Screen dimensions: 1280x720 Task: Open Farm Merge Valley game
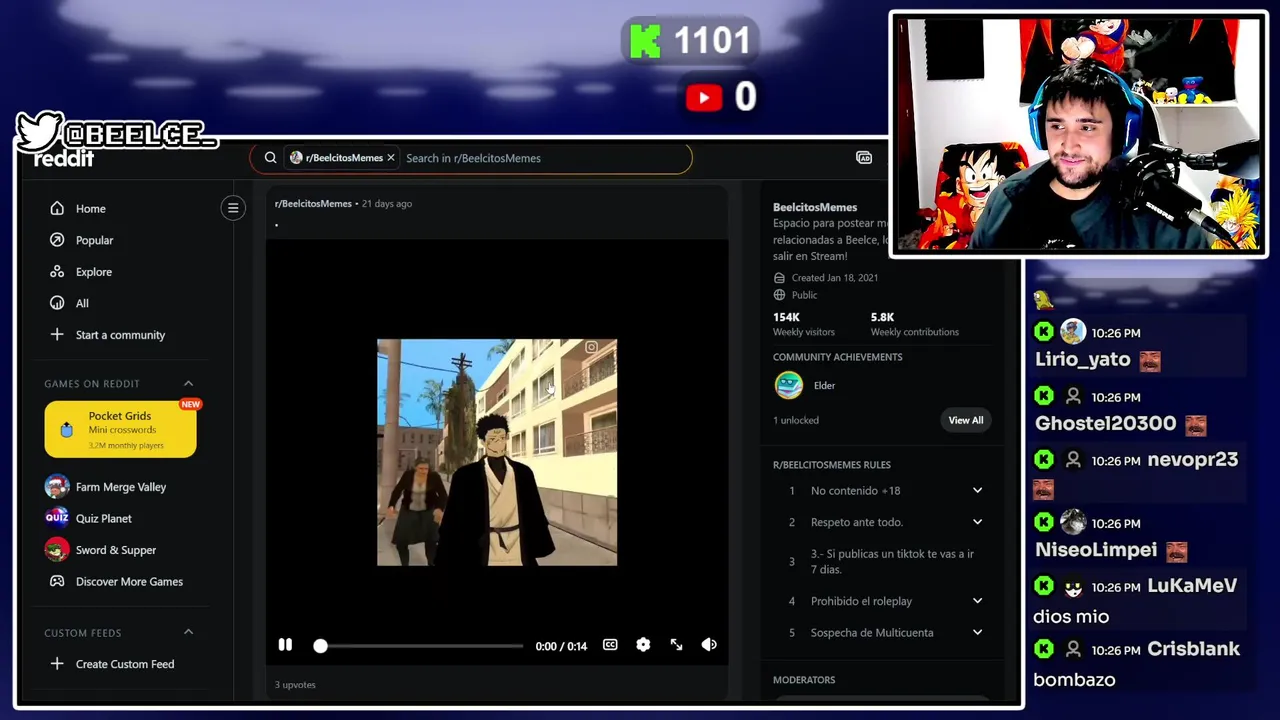coord(120,487)
